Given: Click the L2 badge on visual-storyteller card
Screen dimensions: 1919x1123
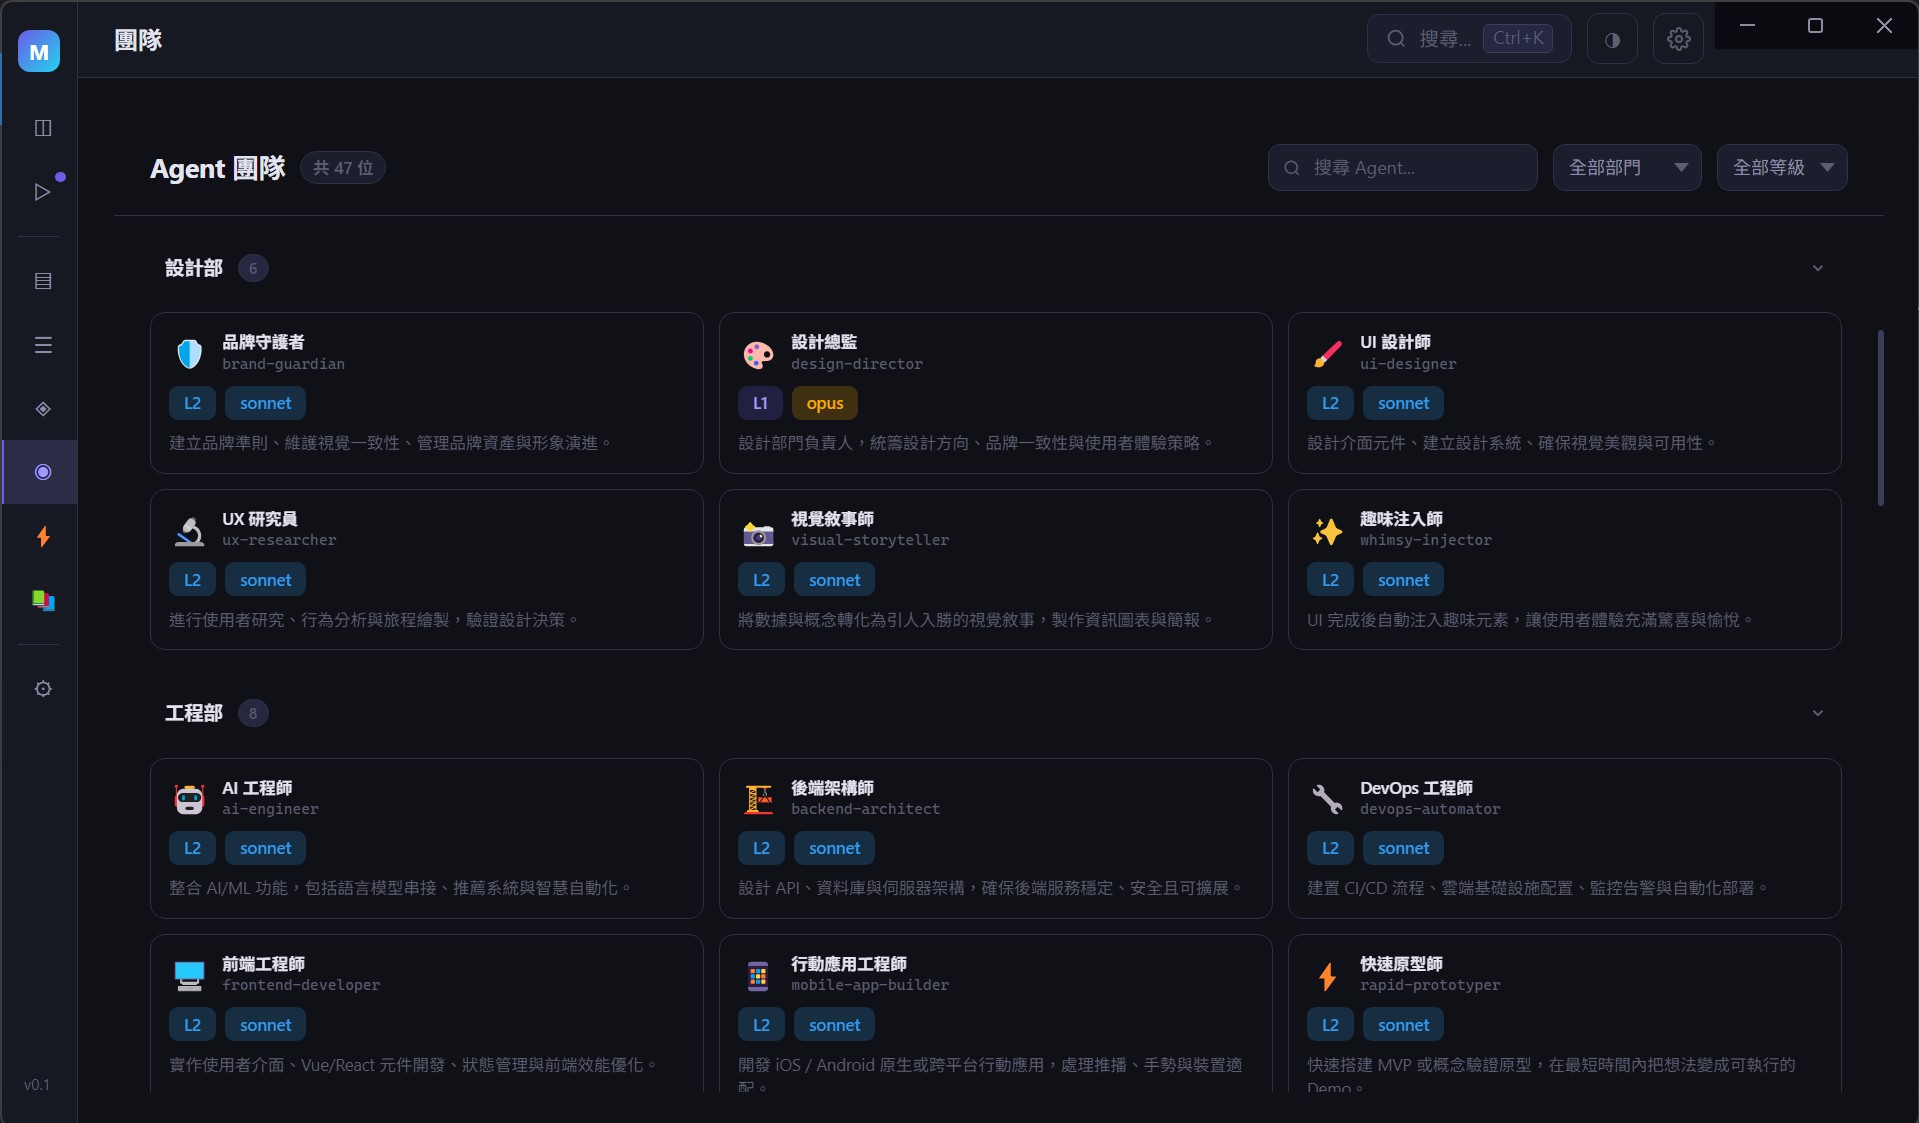Looking at the screenshot, I should click(761, 580).
